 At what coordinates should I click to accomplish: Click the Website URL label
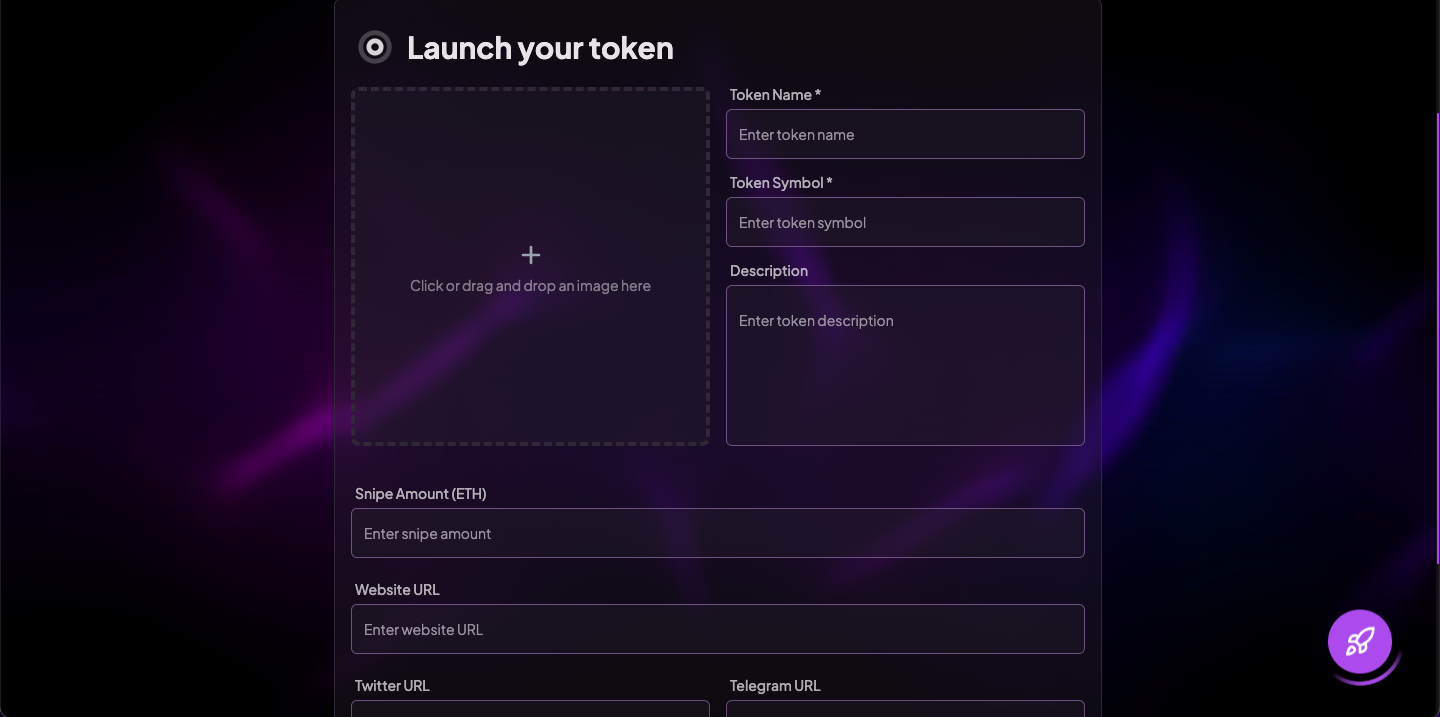tap(397, 590)
